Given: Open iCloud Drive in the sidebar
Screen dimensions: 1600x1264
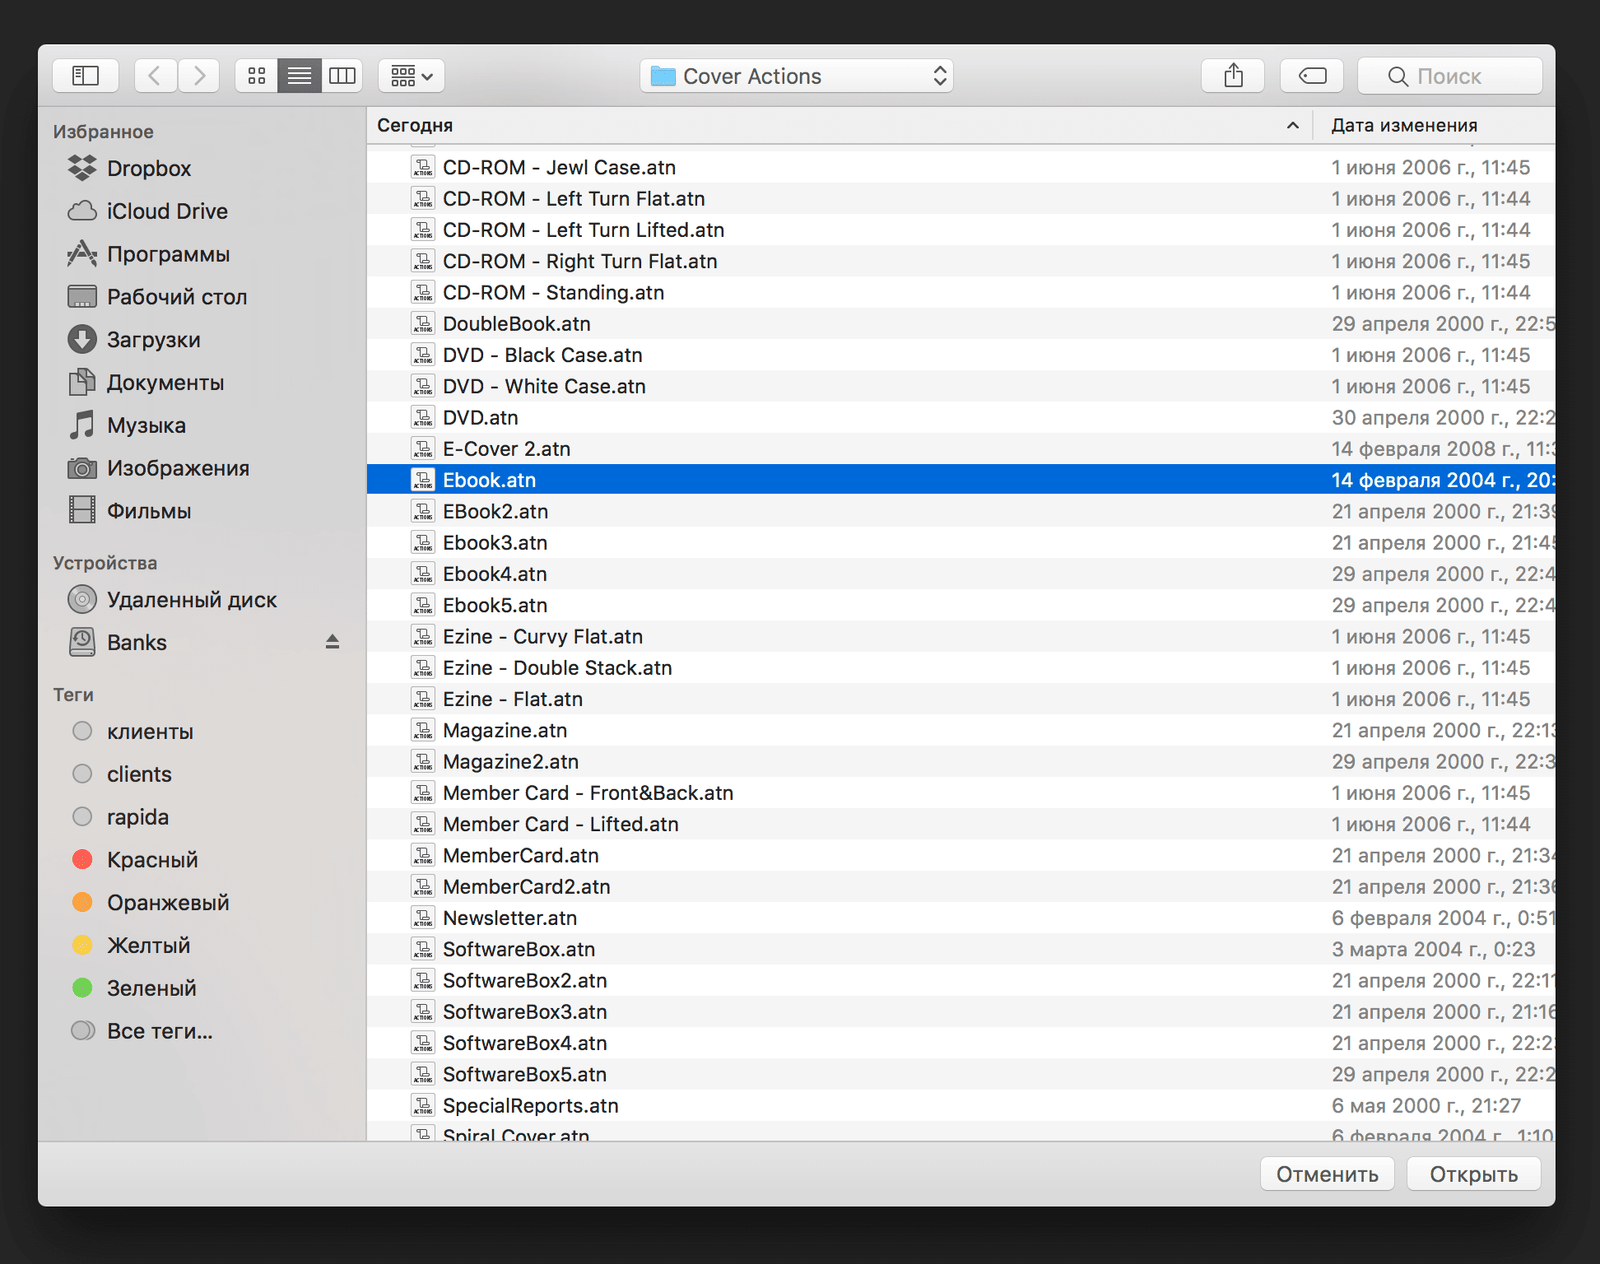Looking at the screenshot, I should tap(166, 212).
